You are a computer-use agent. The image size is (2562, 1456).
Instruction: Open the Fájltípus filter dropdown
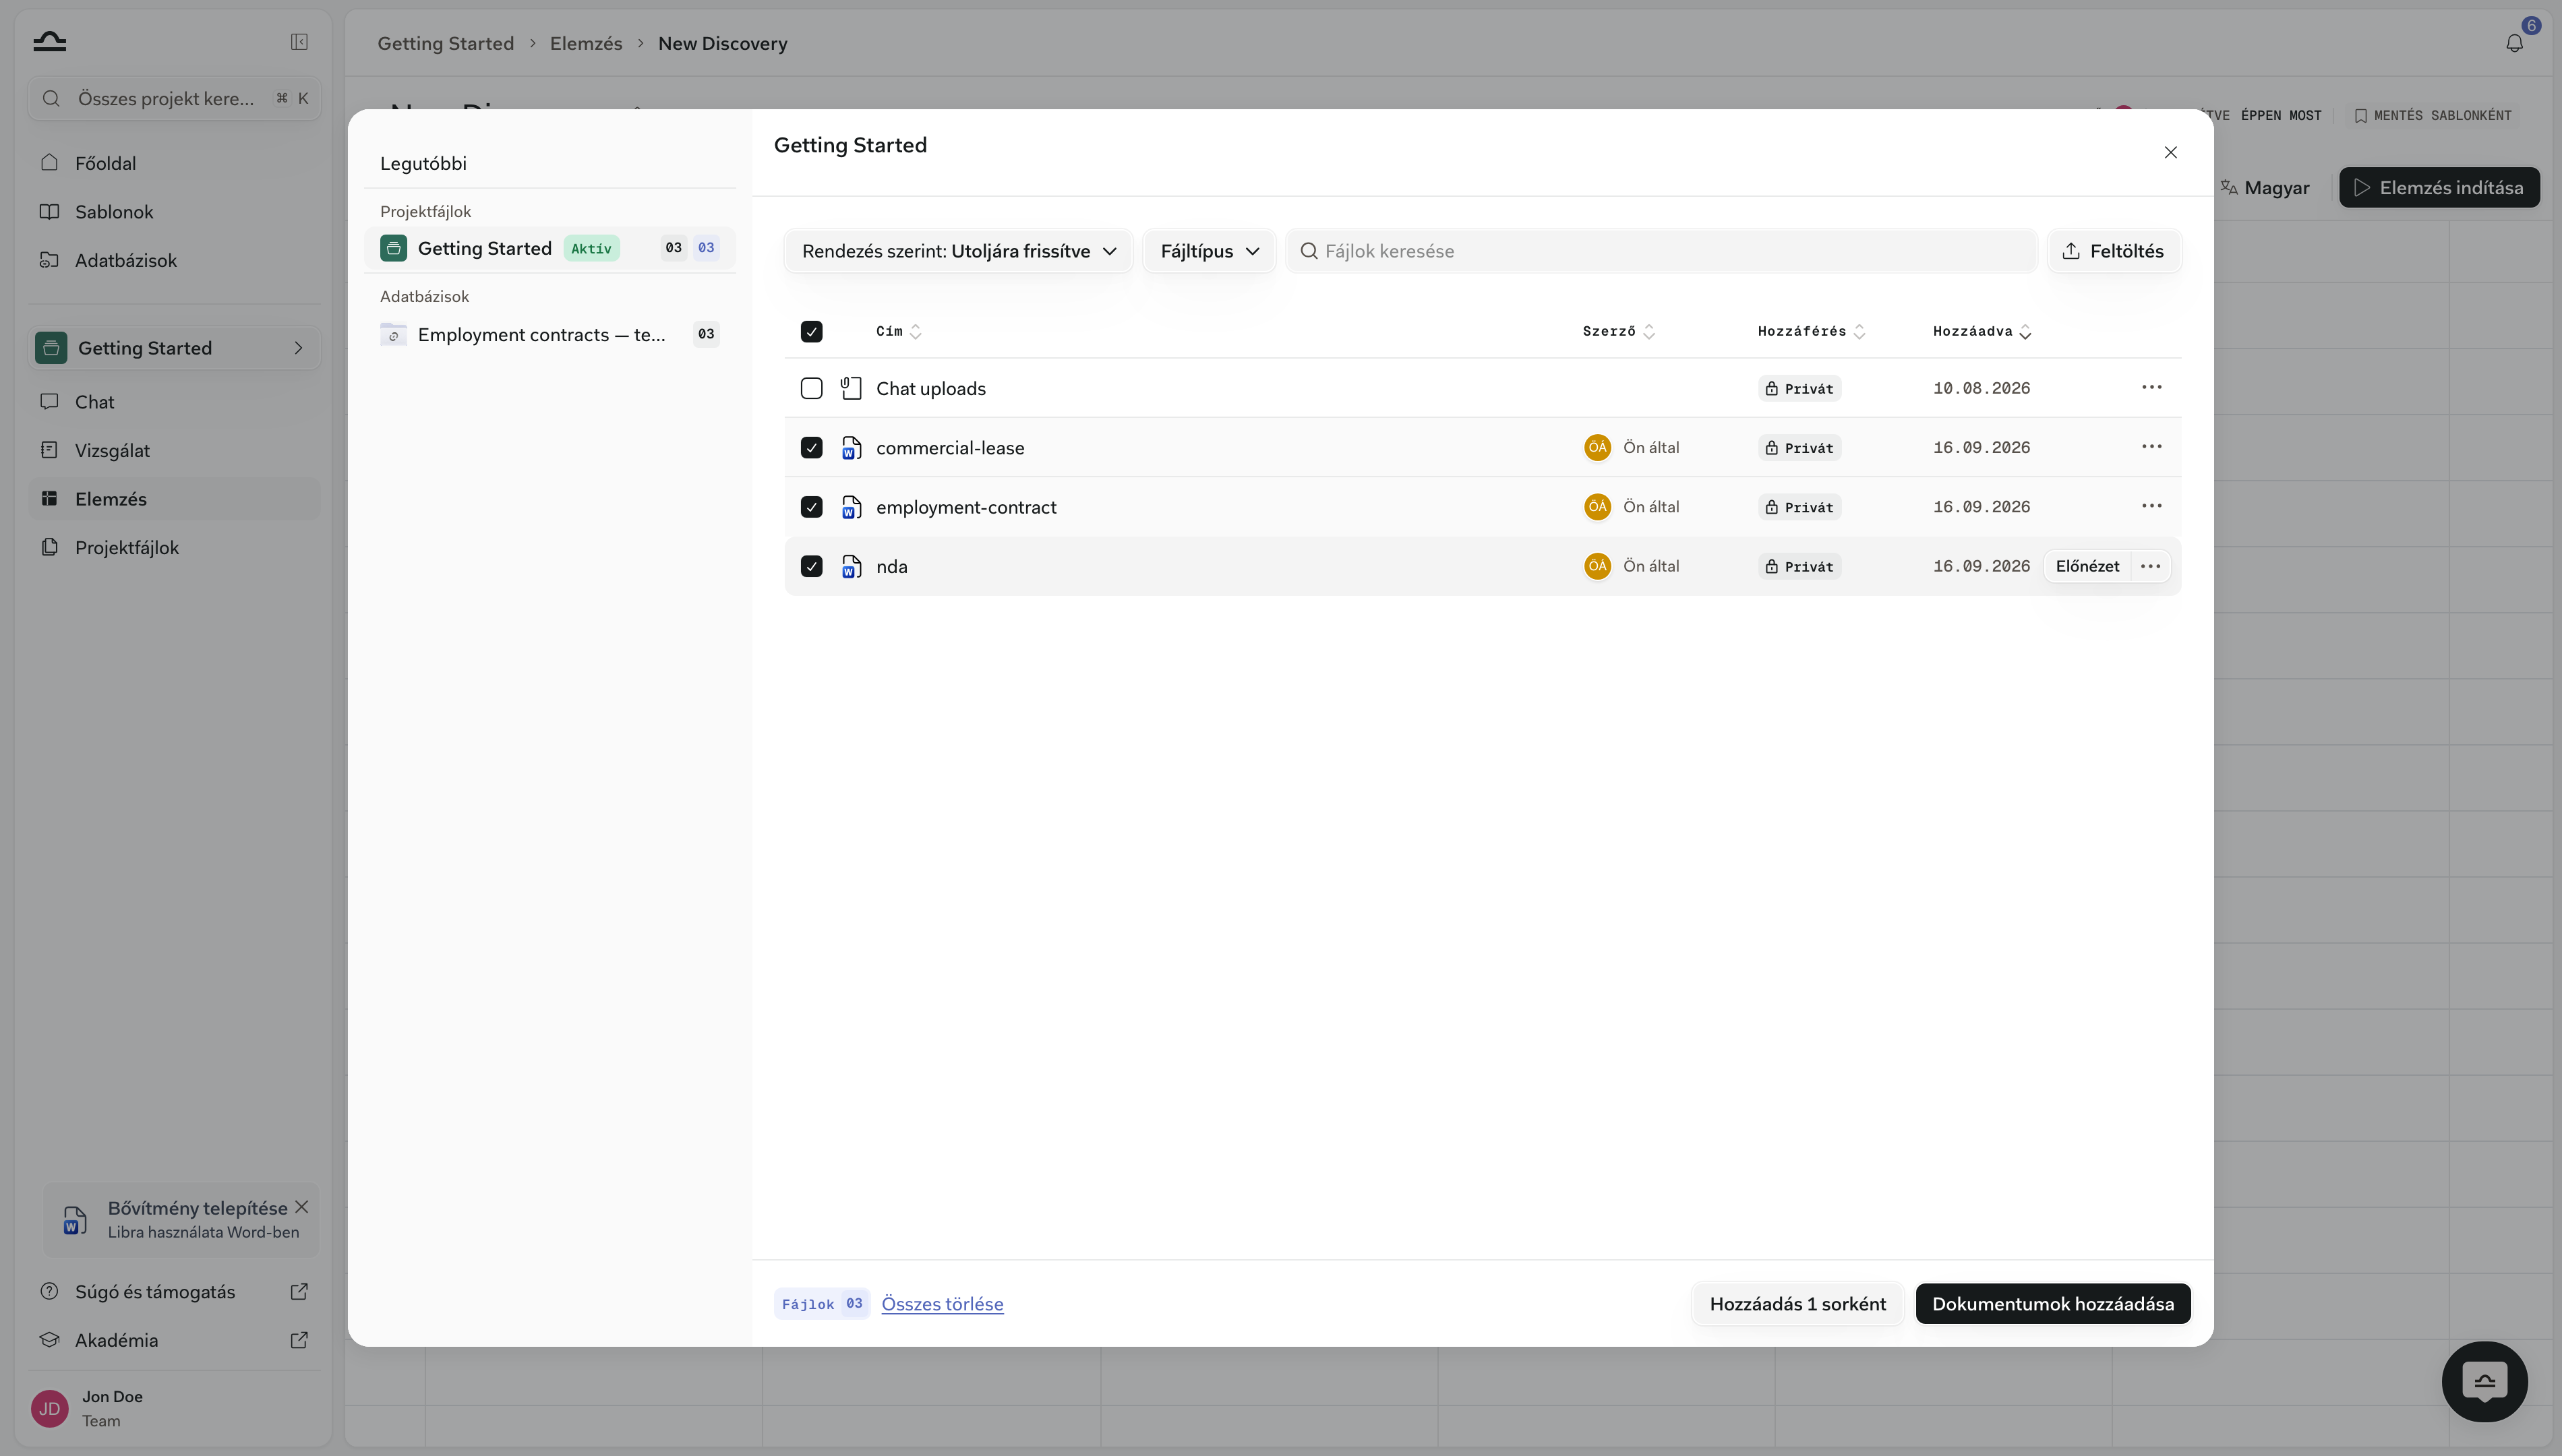(x=1209, y=251)
